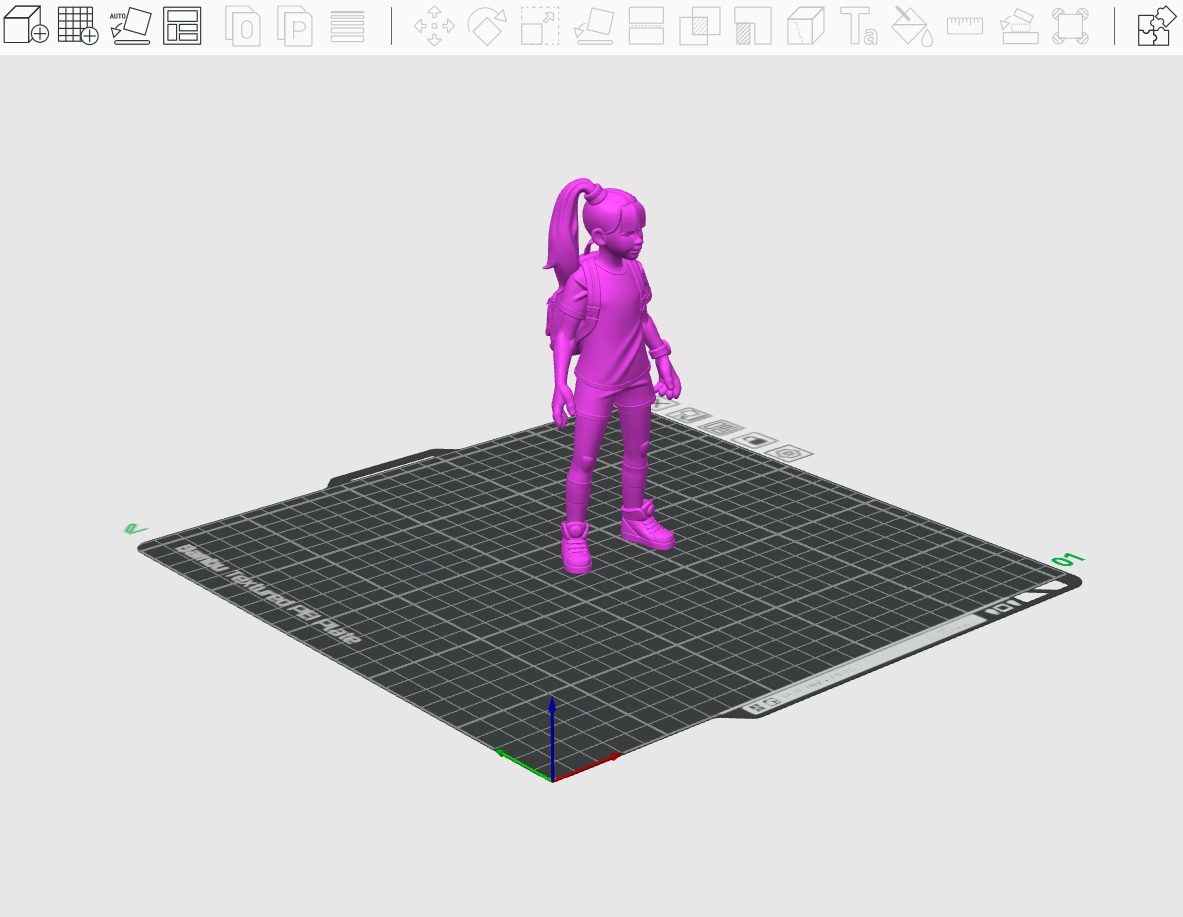Screen dimensions: 1183x917
Task: Select the Brim Ears tool
Action: 1071,25
